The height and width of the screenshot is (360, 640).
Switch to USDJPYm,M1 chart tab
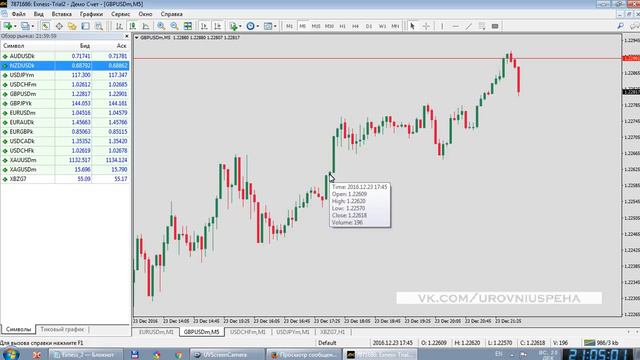click(293, 332)
